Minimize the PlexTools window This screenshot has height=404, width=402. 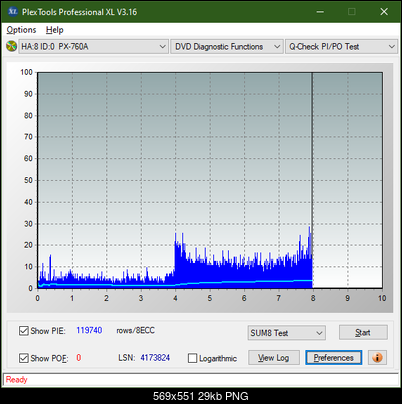tap(320, 12)
